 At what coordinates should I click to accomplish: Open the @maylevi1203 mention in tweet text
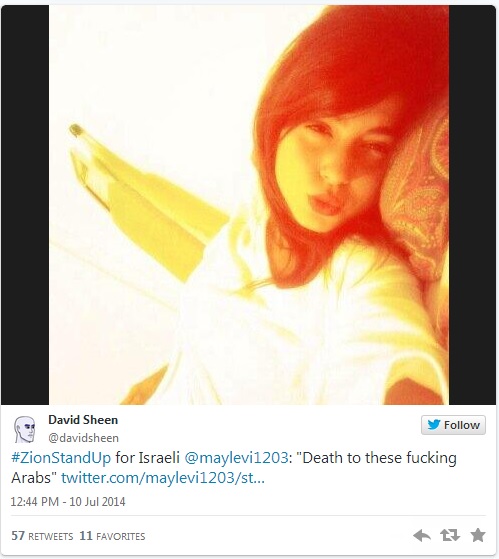click(x=236, y=458)
